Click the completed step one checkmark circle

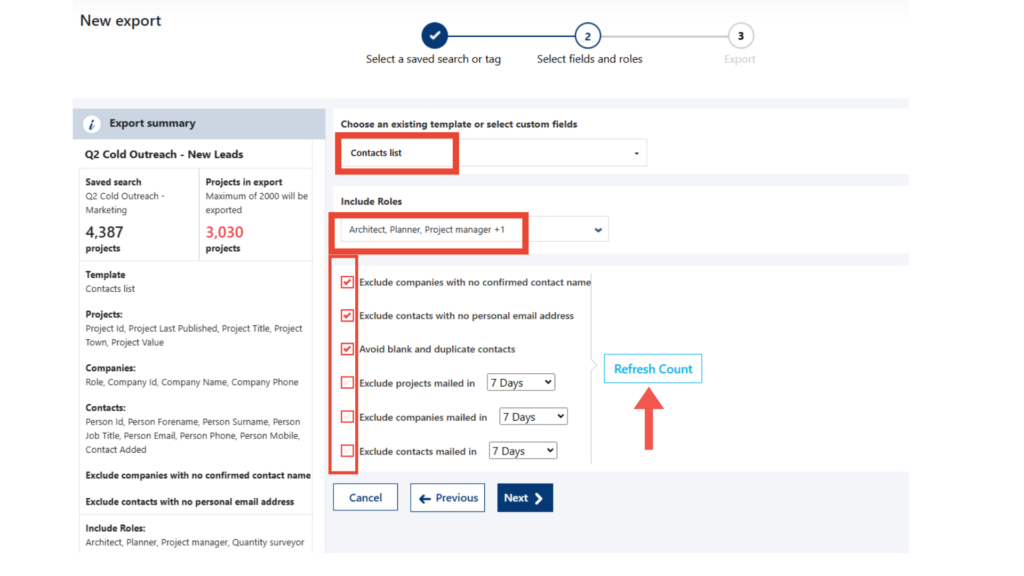coord(434,36)
